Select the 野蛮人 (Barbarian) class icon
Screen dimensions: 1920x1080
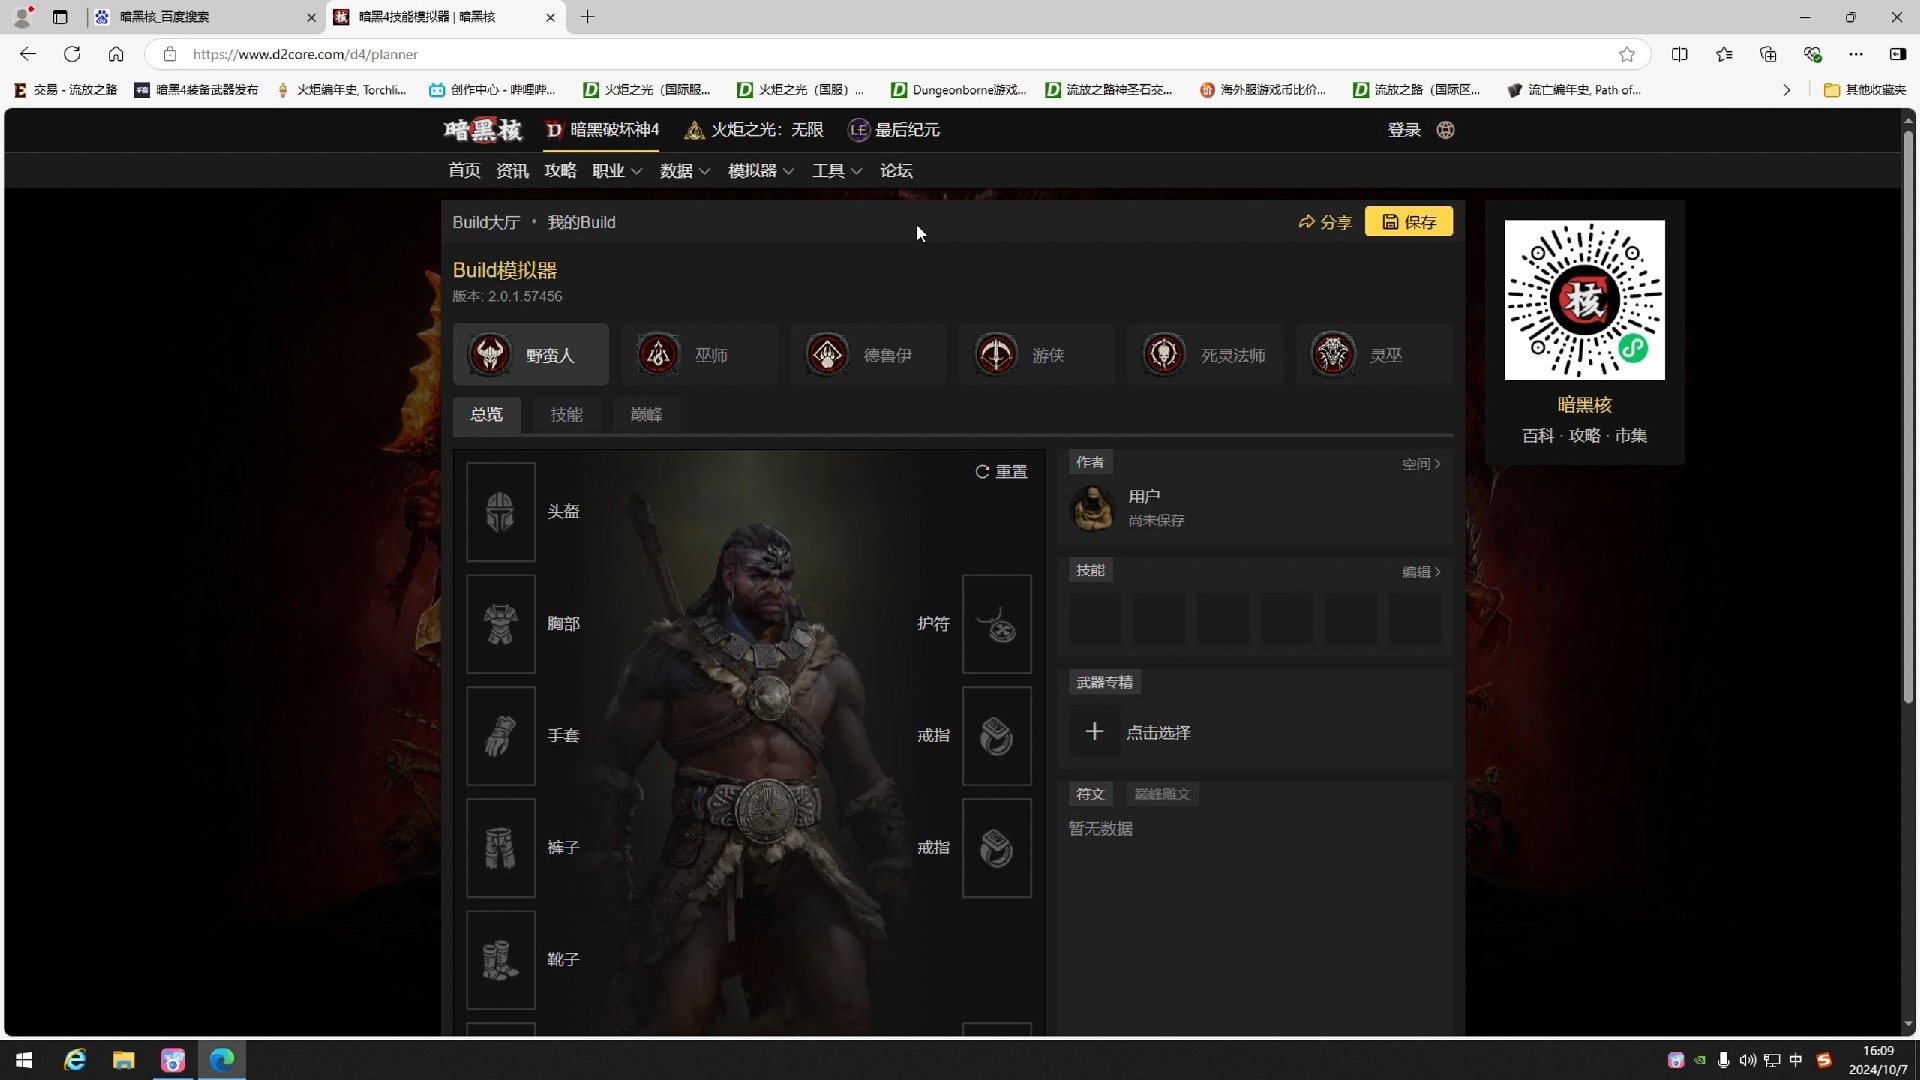coord(489,352)
